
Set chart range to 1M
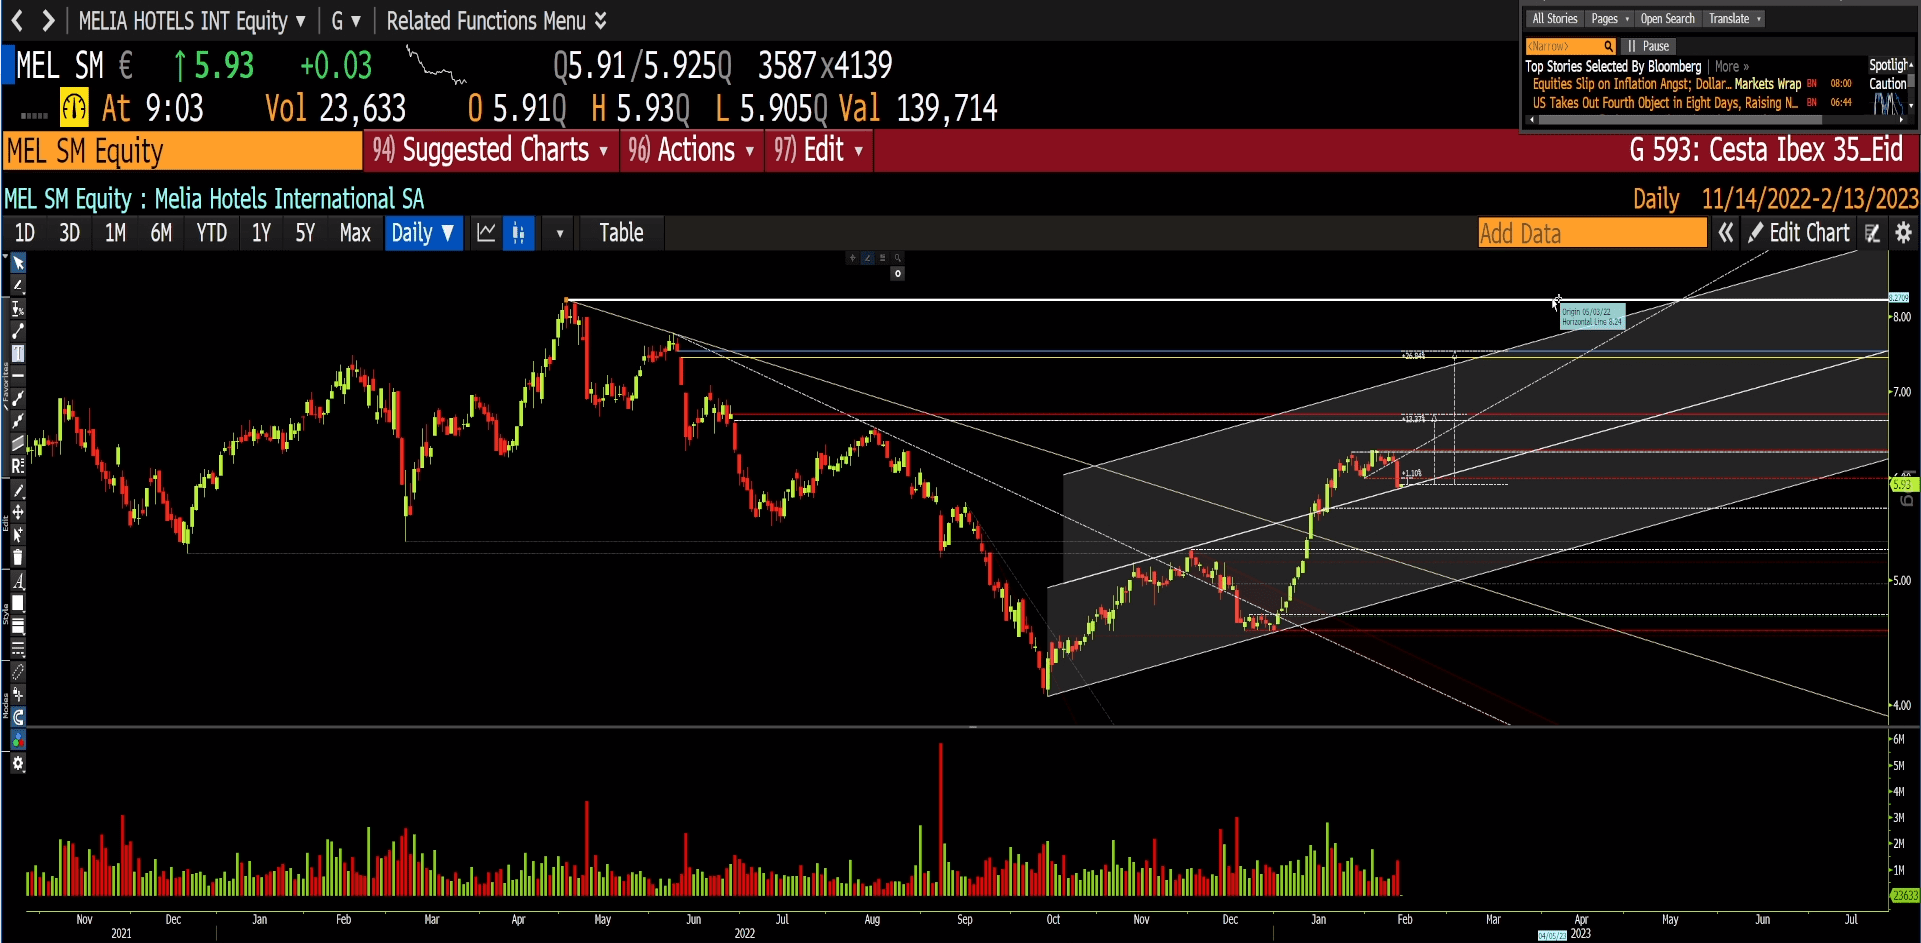115,233
